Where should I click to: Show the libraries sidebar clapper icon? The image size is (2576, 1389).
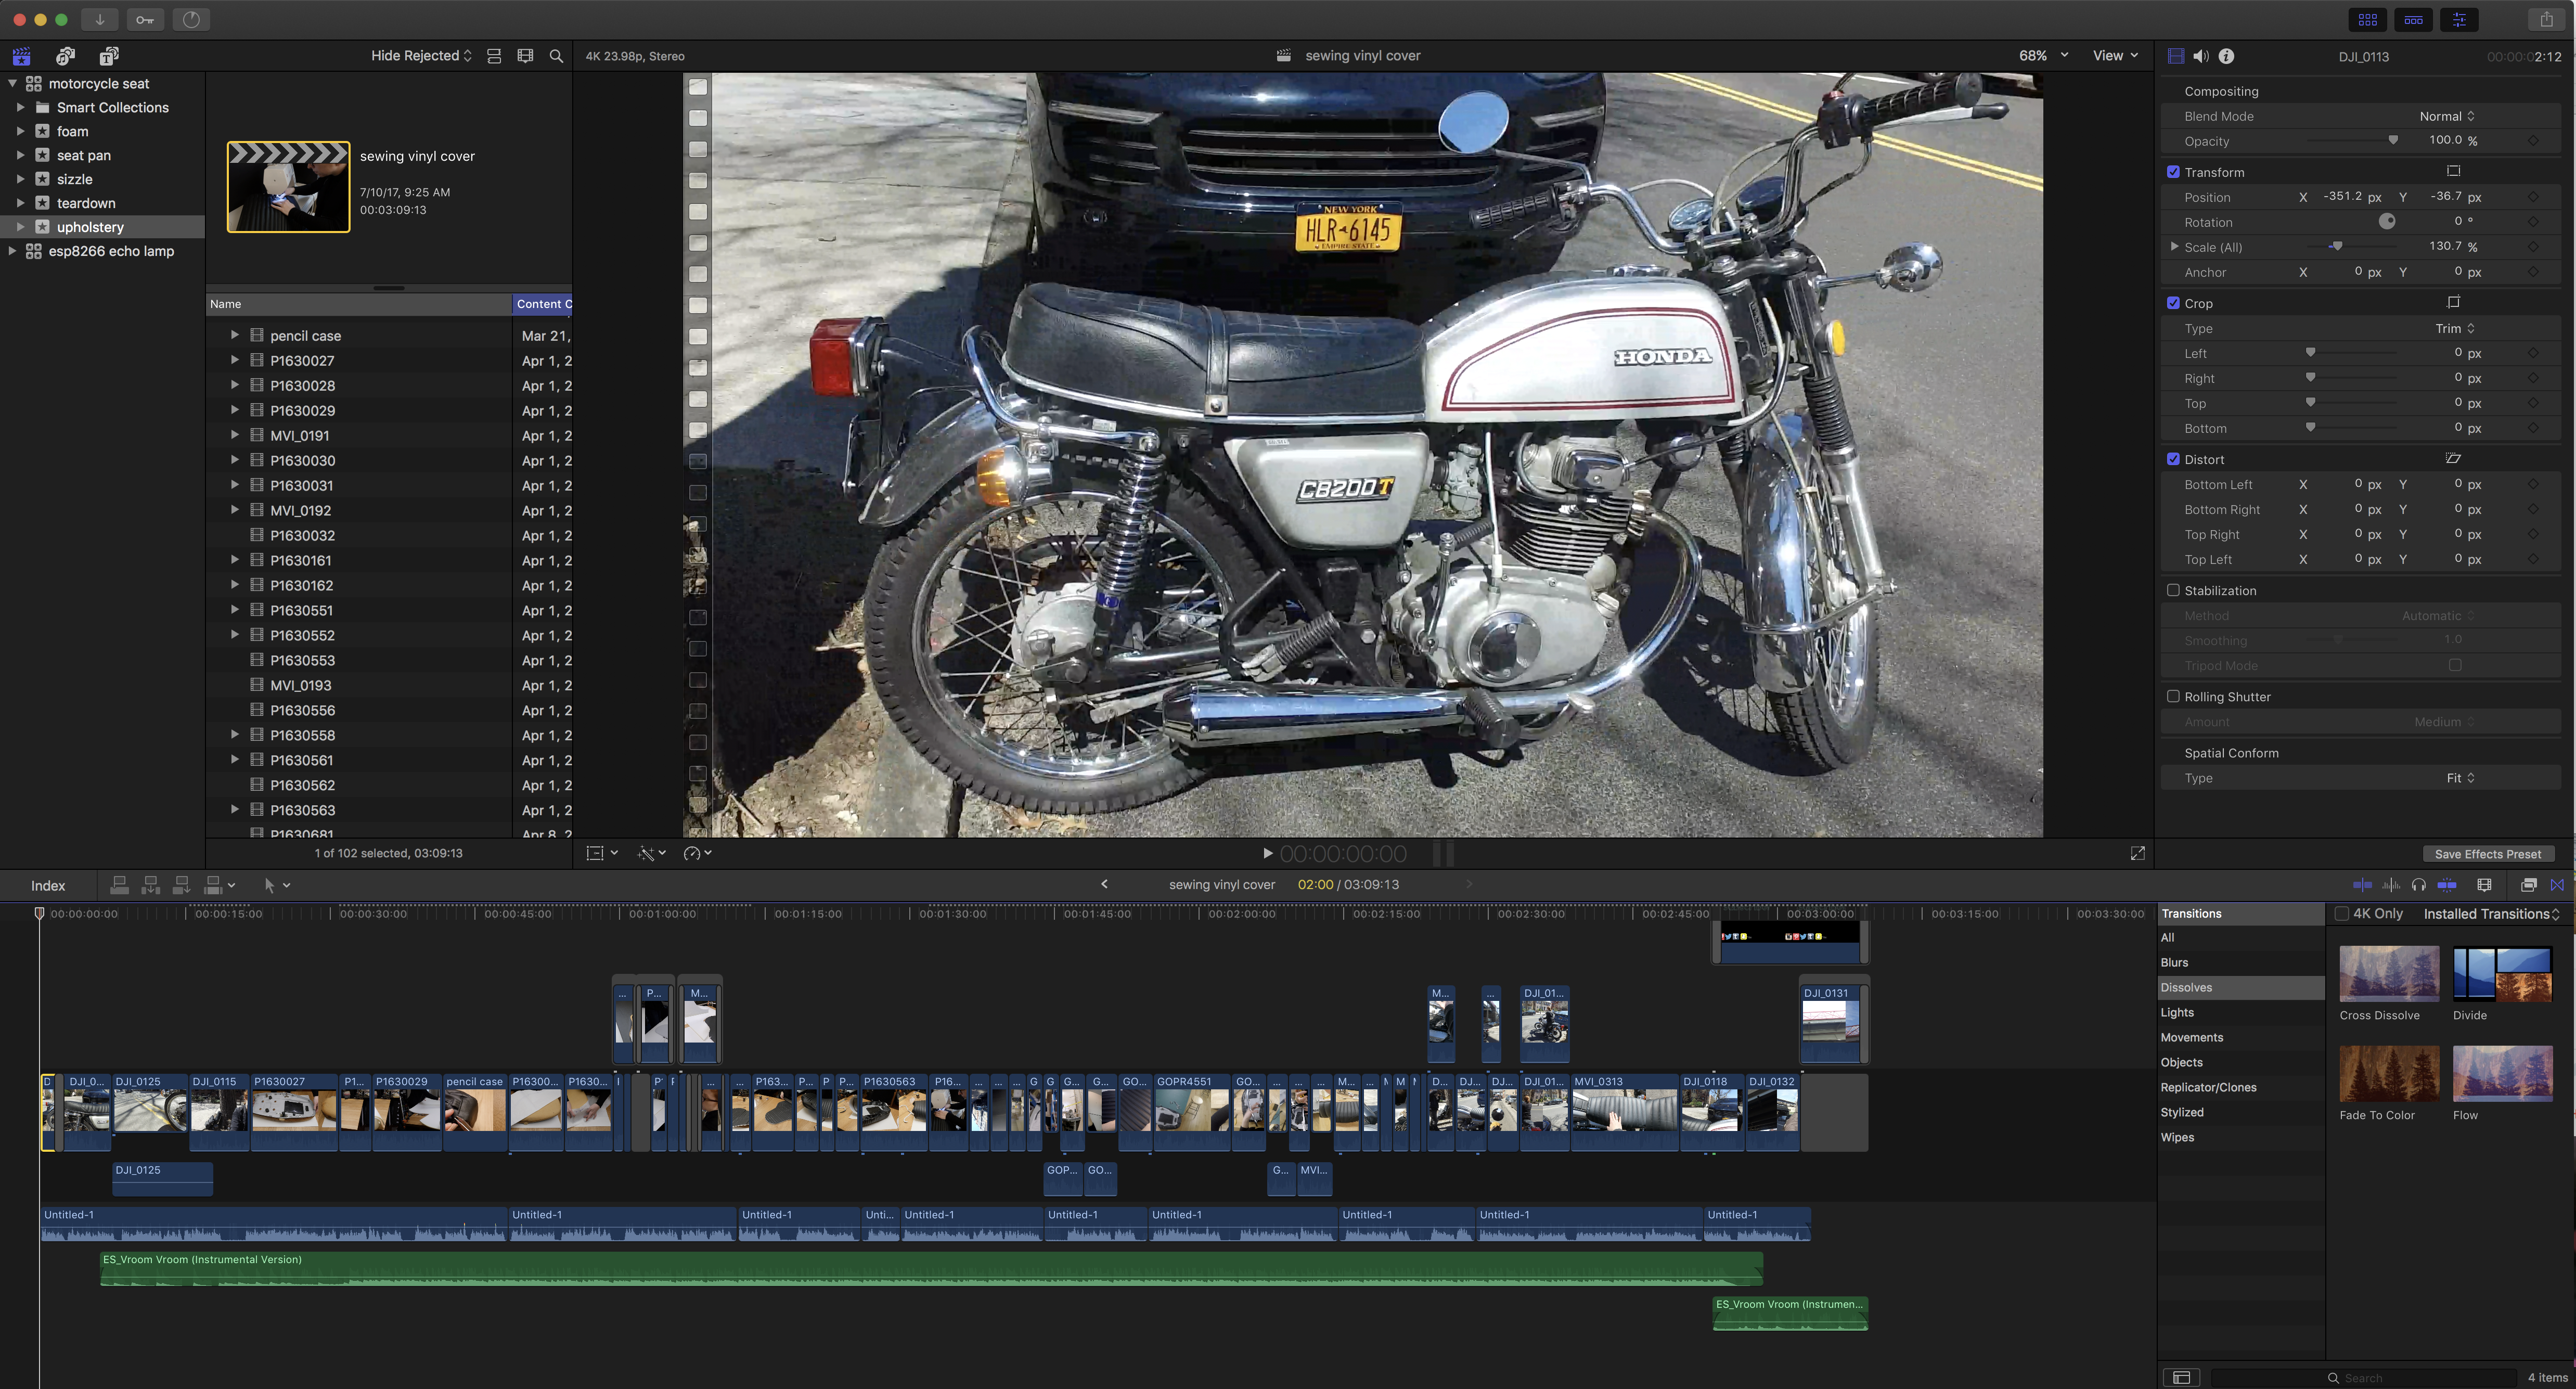[22, 56]
